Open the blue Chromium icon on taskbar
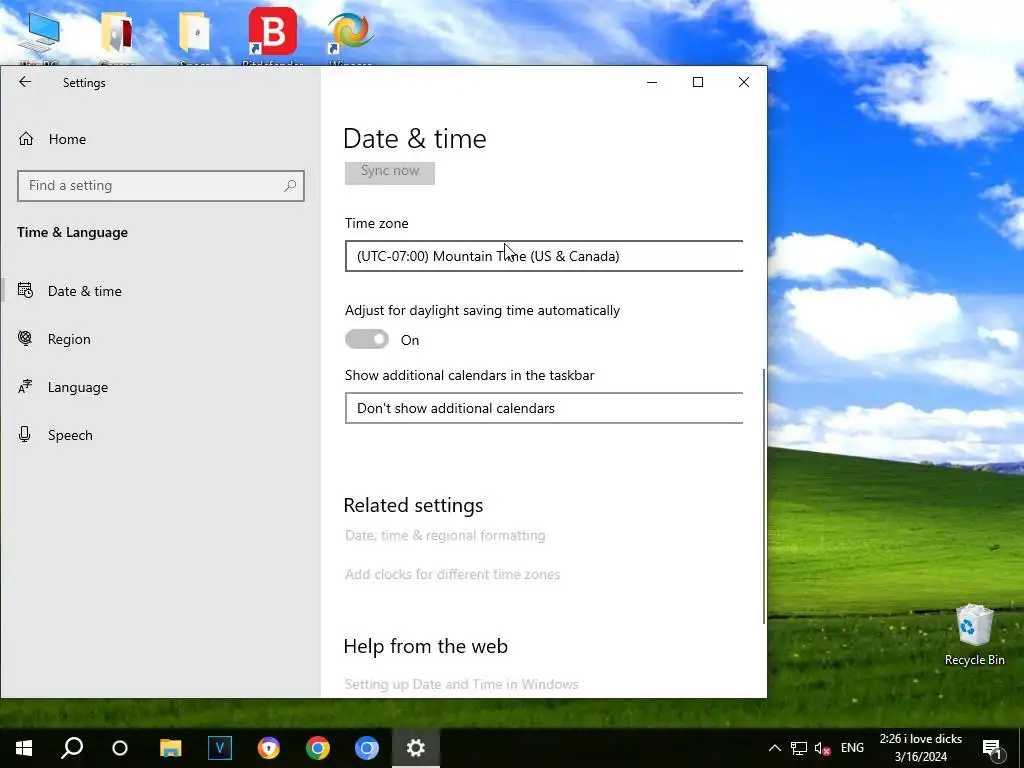Screen dimensions: 1024x768 pos(366,748)
